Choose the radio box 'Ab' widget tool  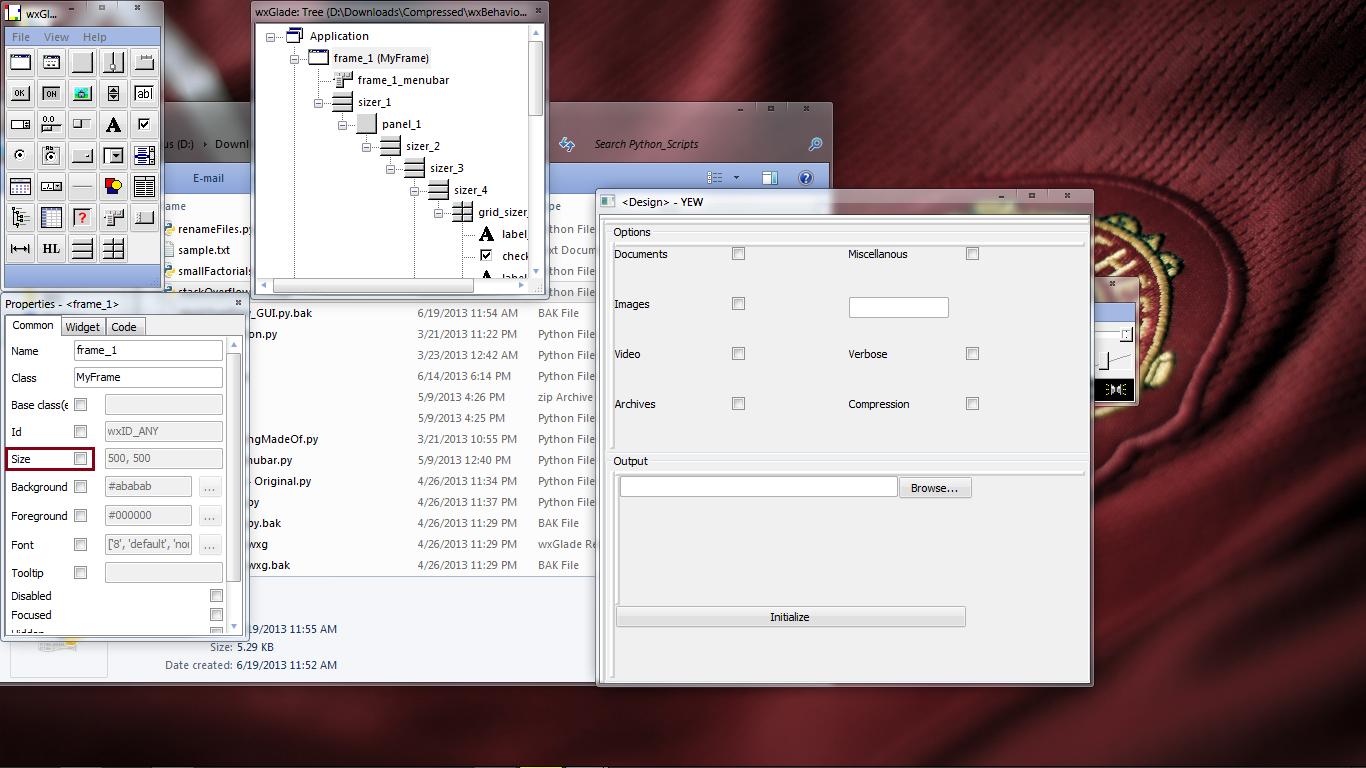[x=51, y=155]
